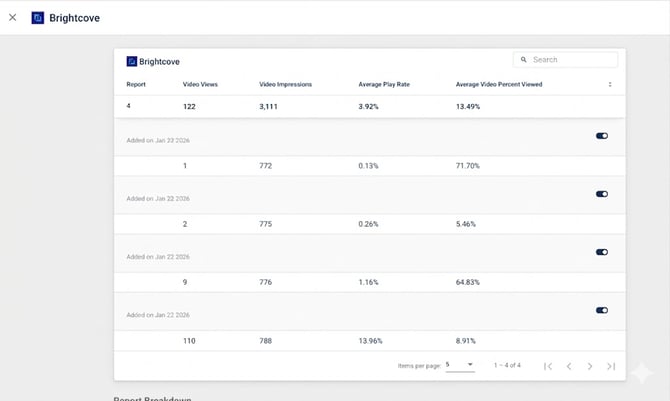Sort by the Report column header
The width and height of the screenshot is (670, 401).
[136, 84]
